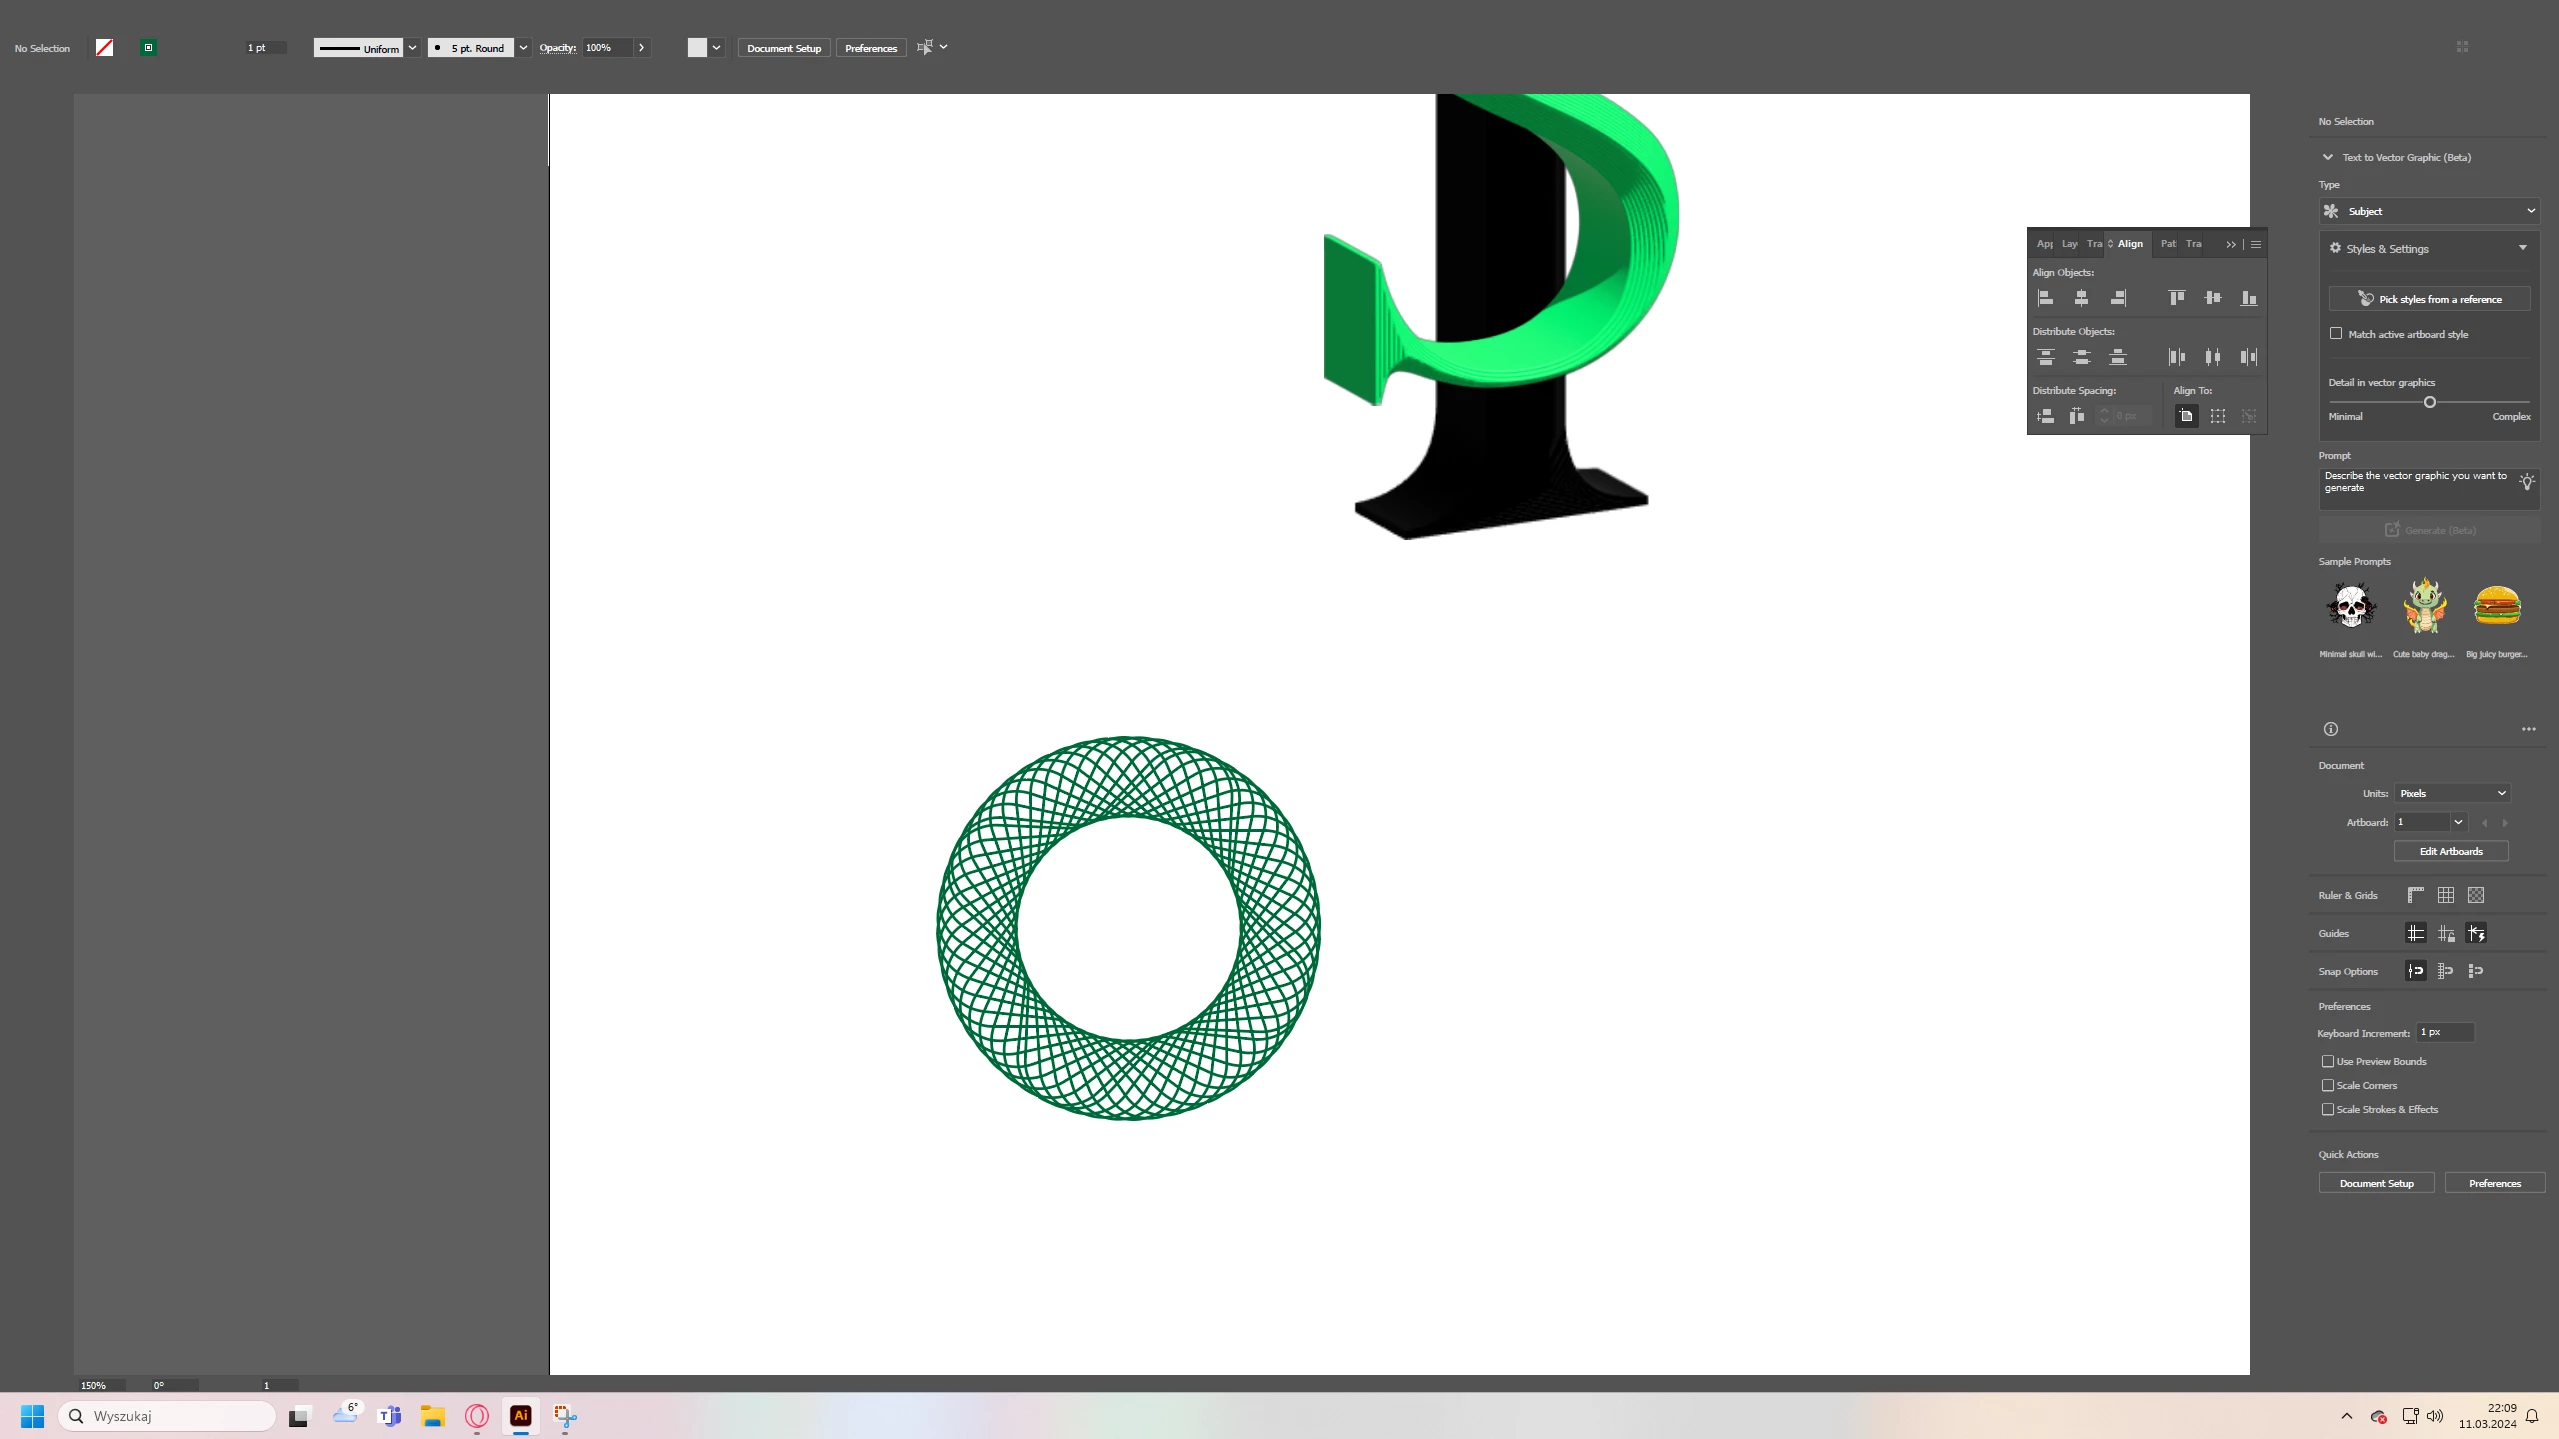Open the Units Pixels dropdown
This screenshot has width=2559, height=1439.
coord(2452,793)
